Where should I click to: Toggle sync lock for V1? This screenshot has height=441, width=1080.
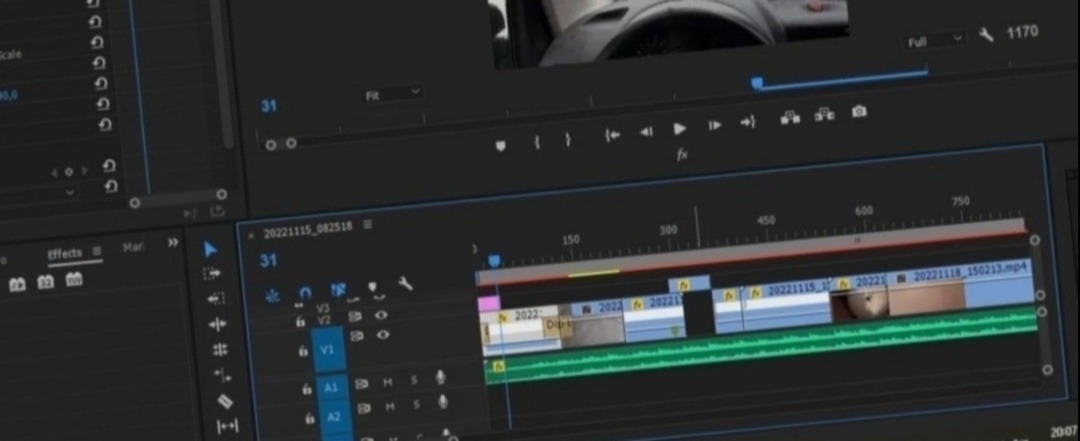357,336
